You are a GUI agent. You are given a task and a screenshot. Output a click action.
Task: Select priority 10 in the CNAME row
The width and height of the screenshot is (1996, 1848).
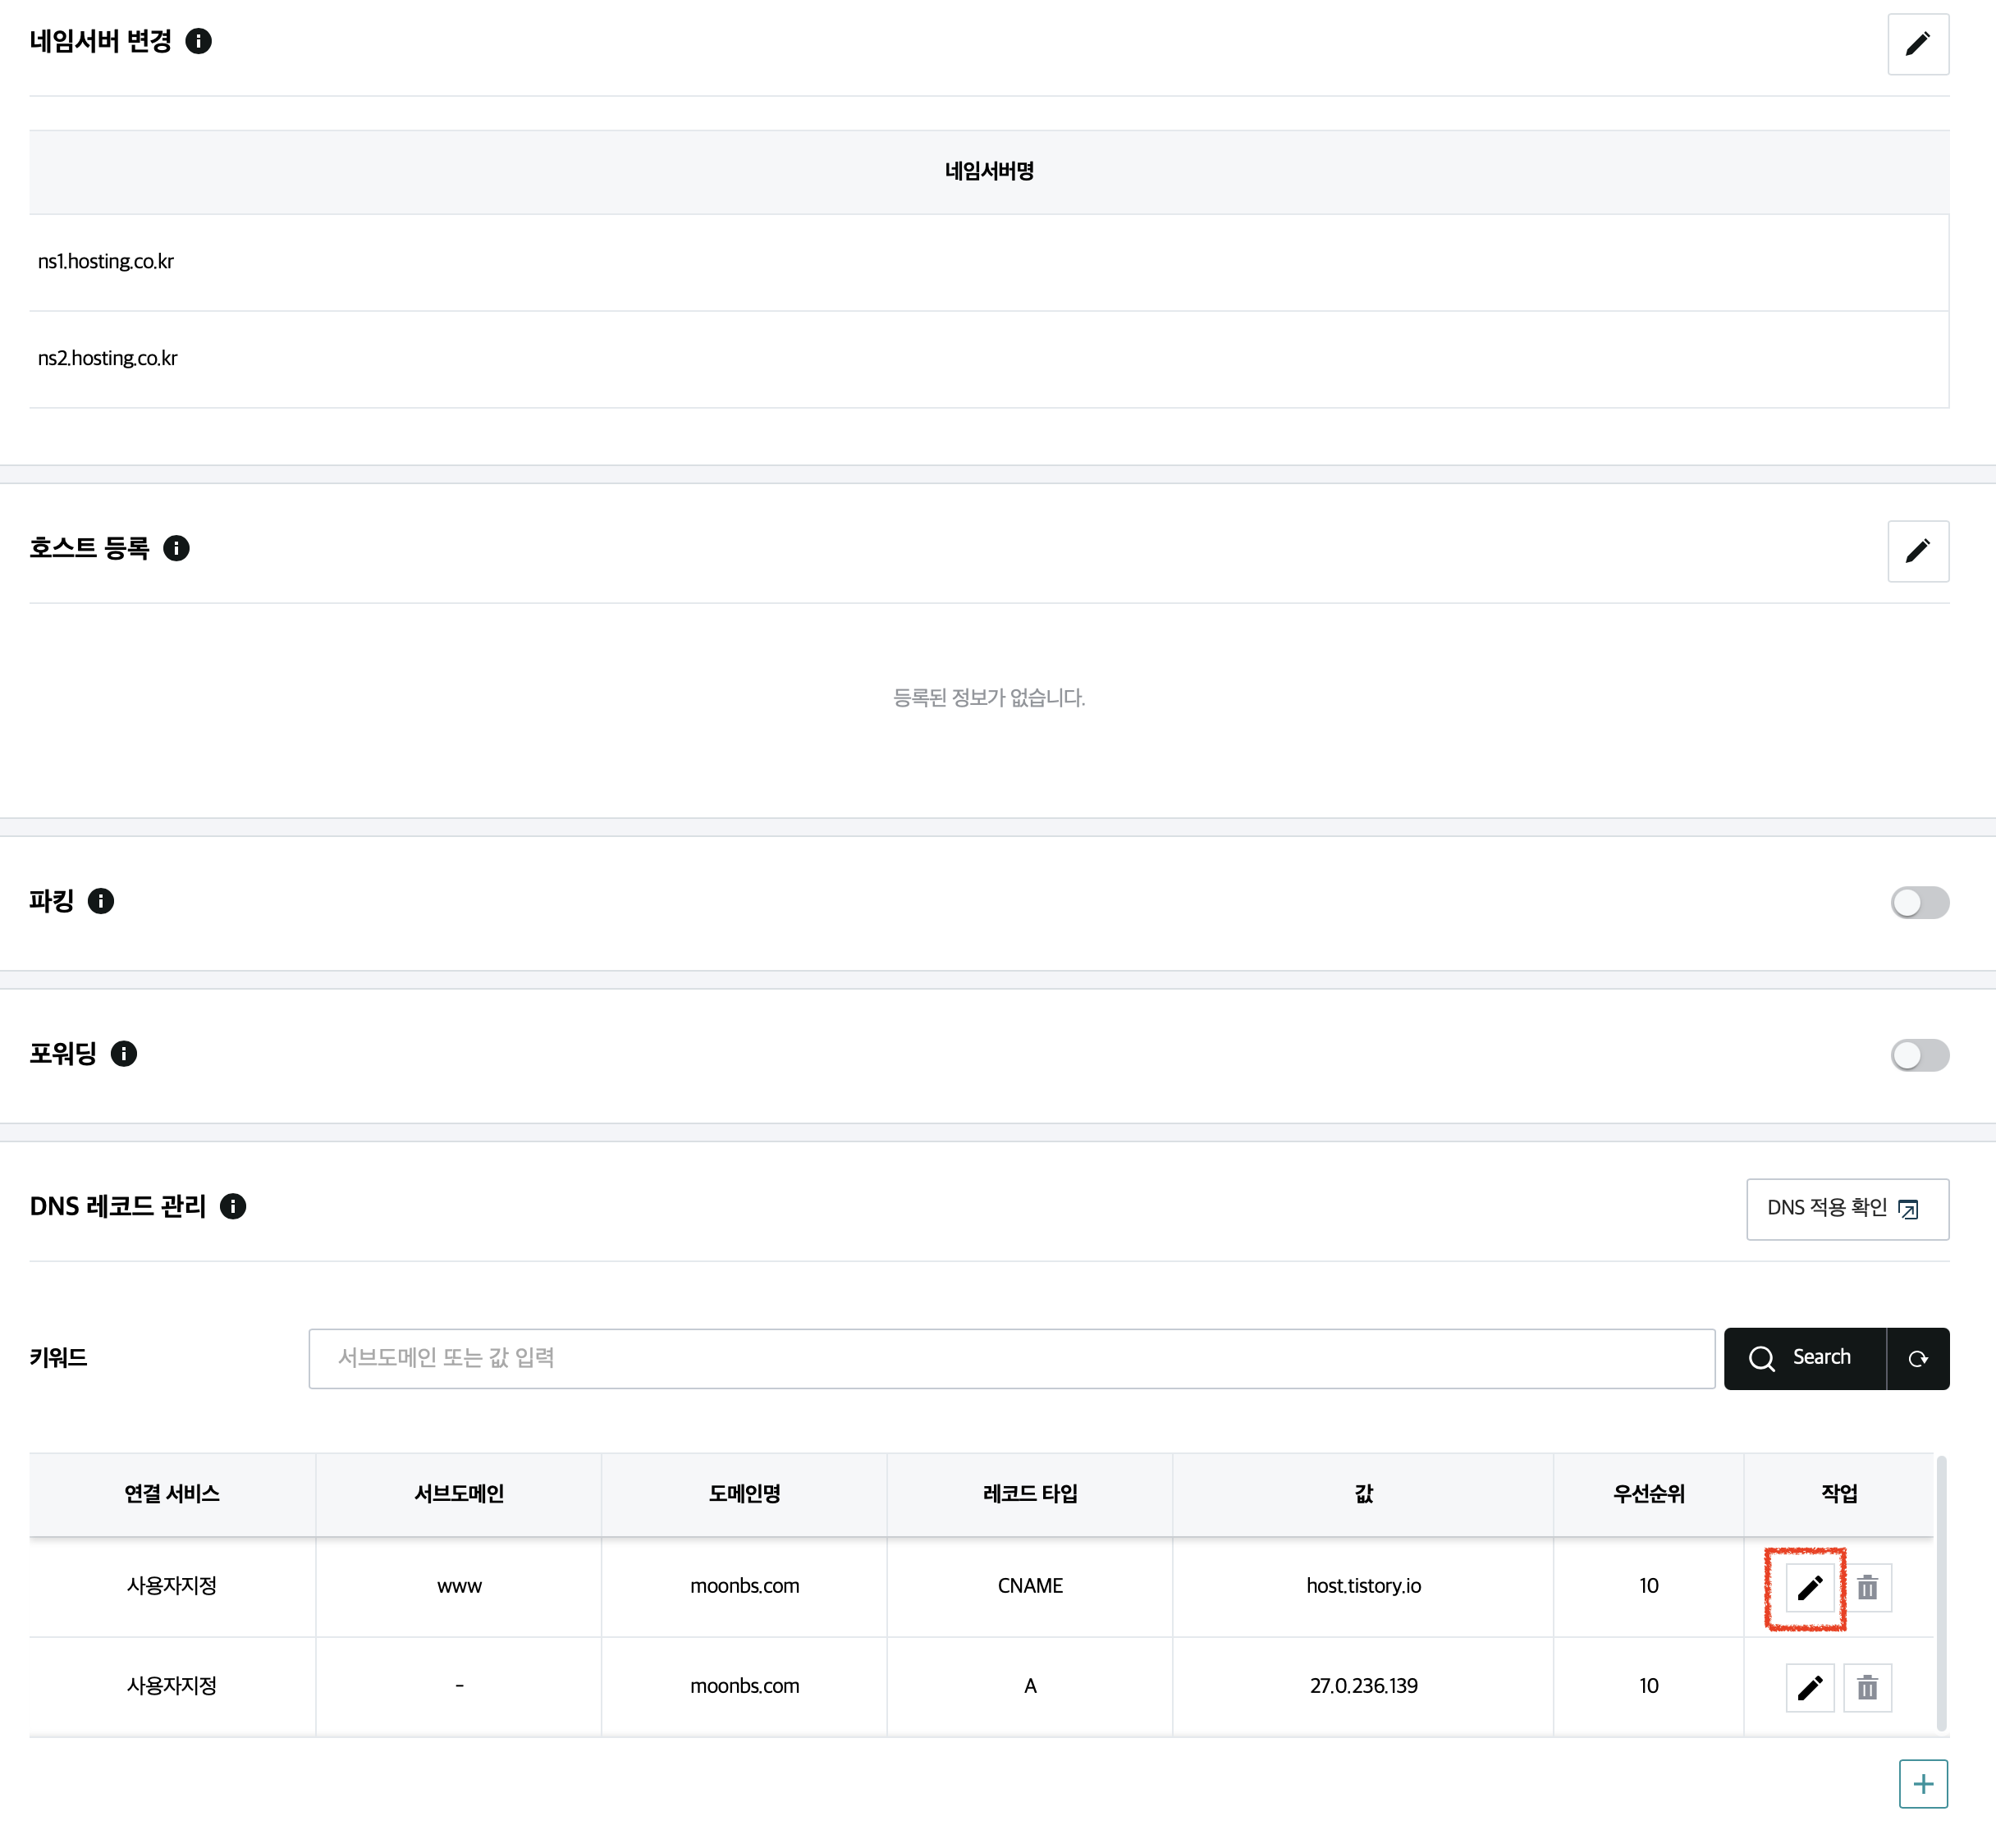(x=1648, y=1586)
